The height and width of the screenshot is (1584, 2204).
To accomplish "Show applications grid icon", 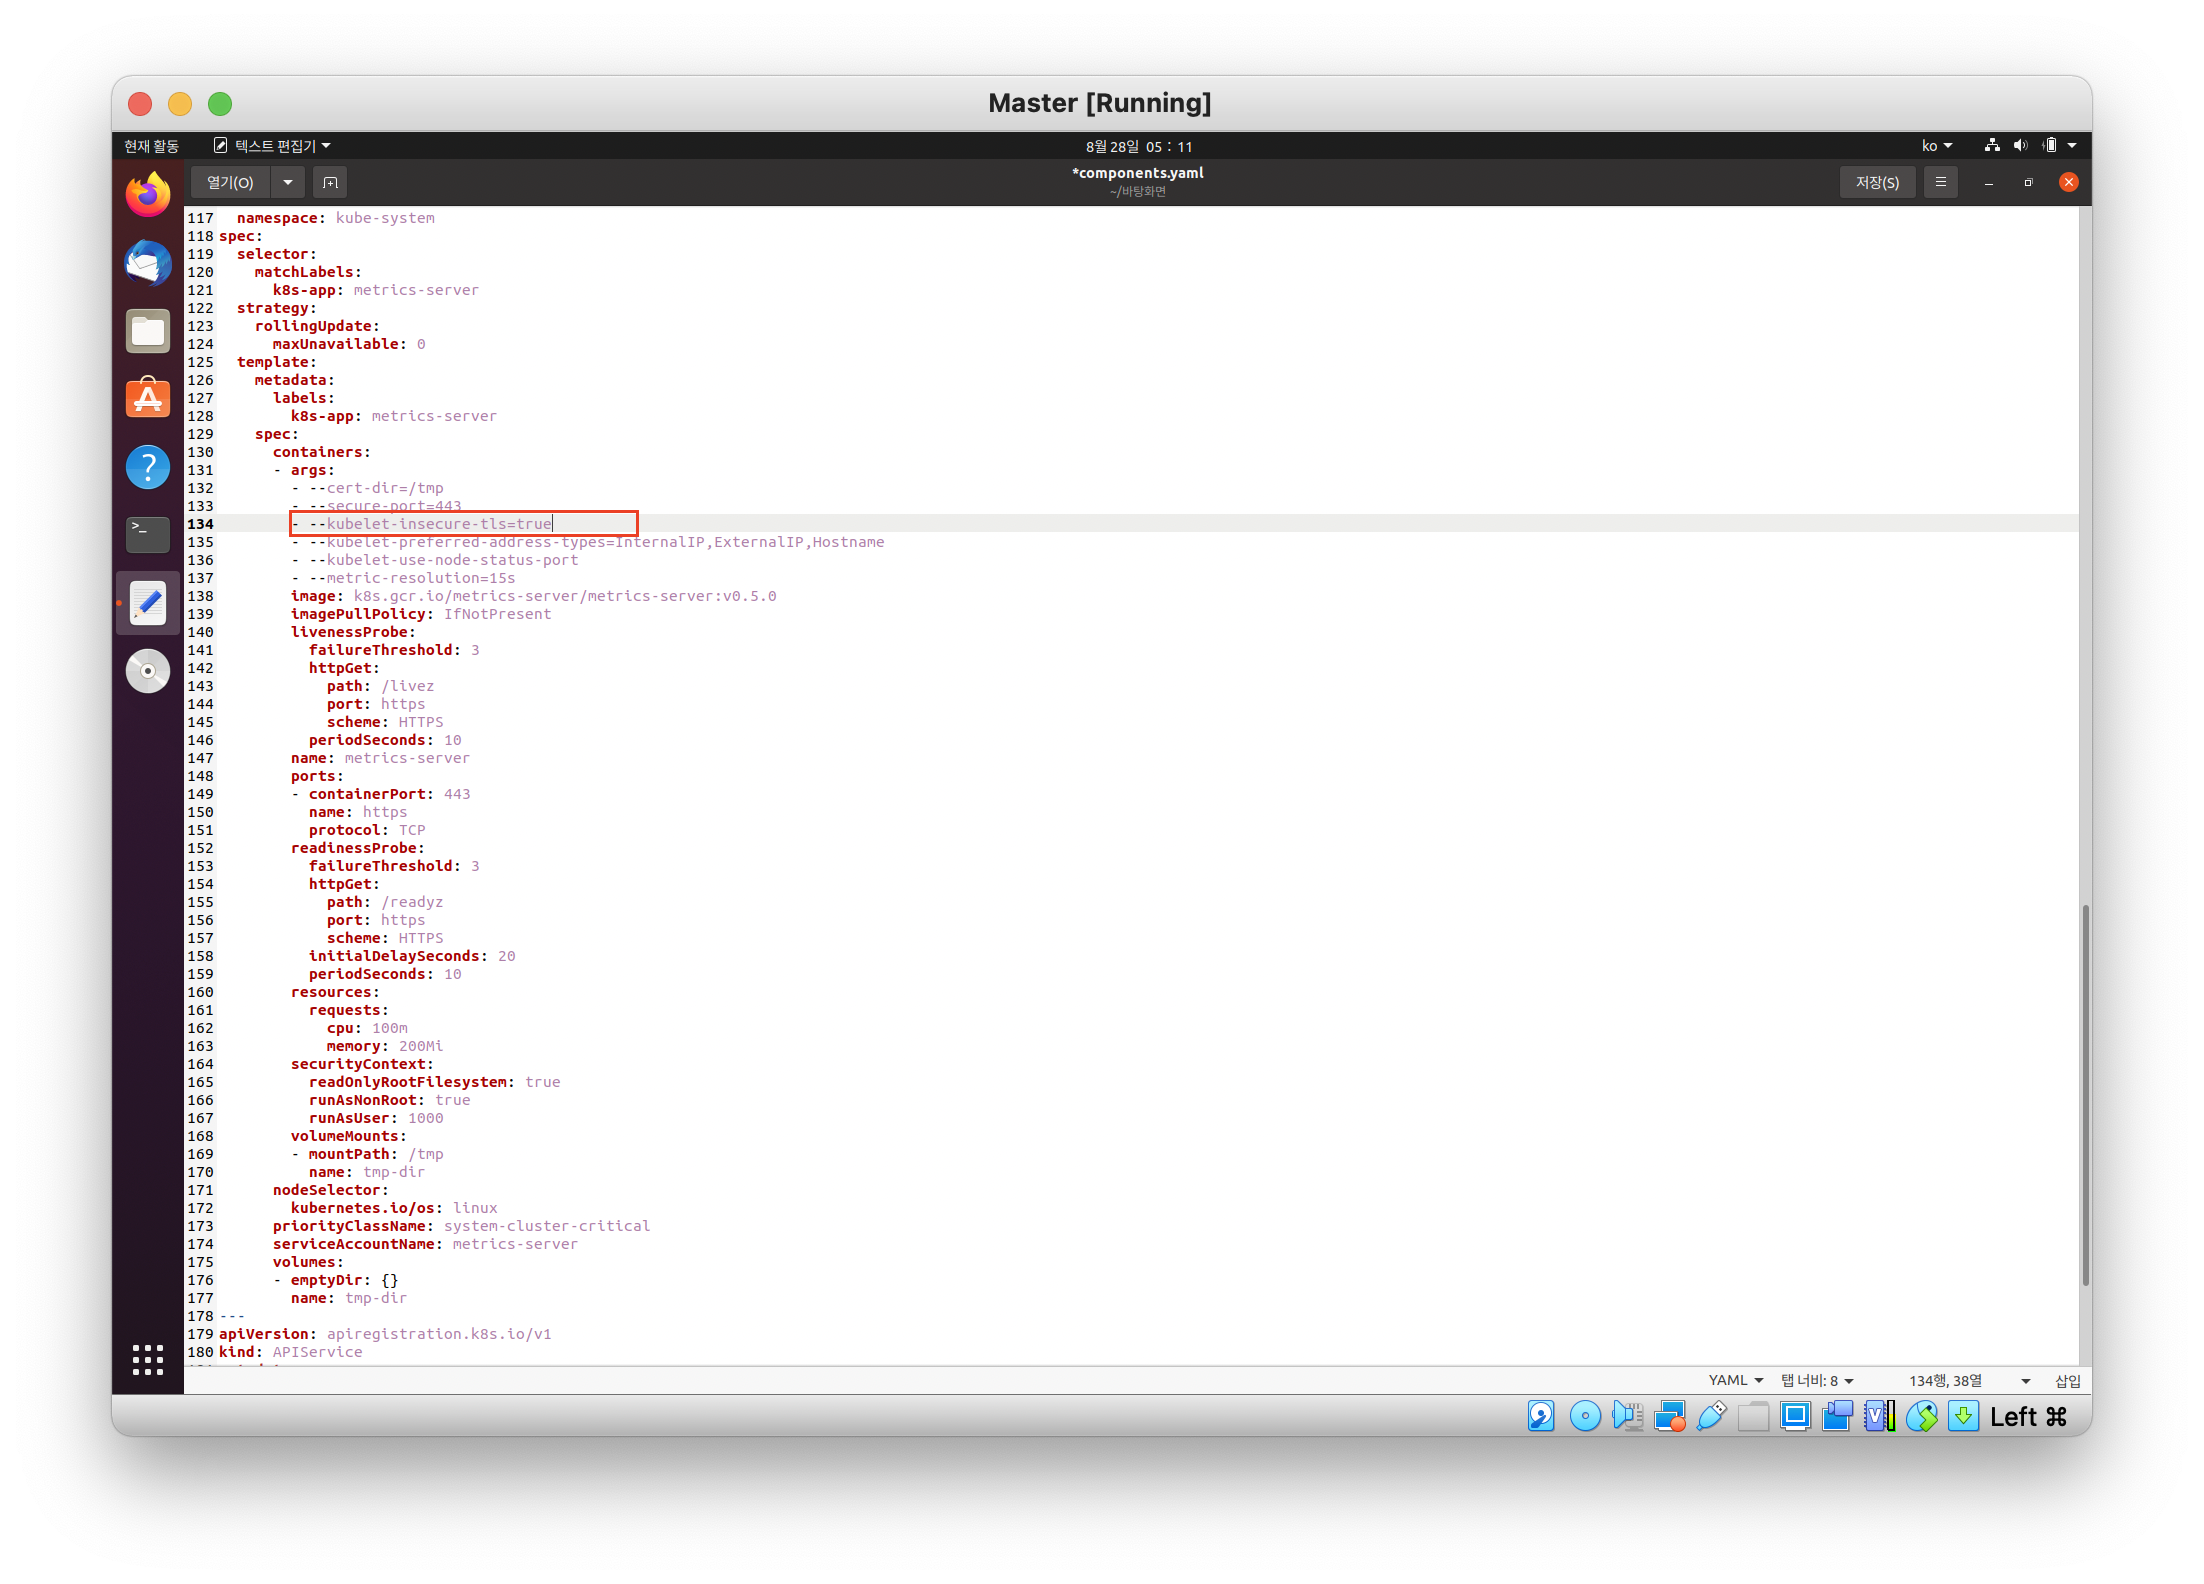I will click(148, 1359).
